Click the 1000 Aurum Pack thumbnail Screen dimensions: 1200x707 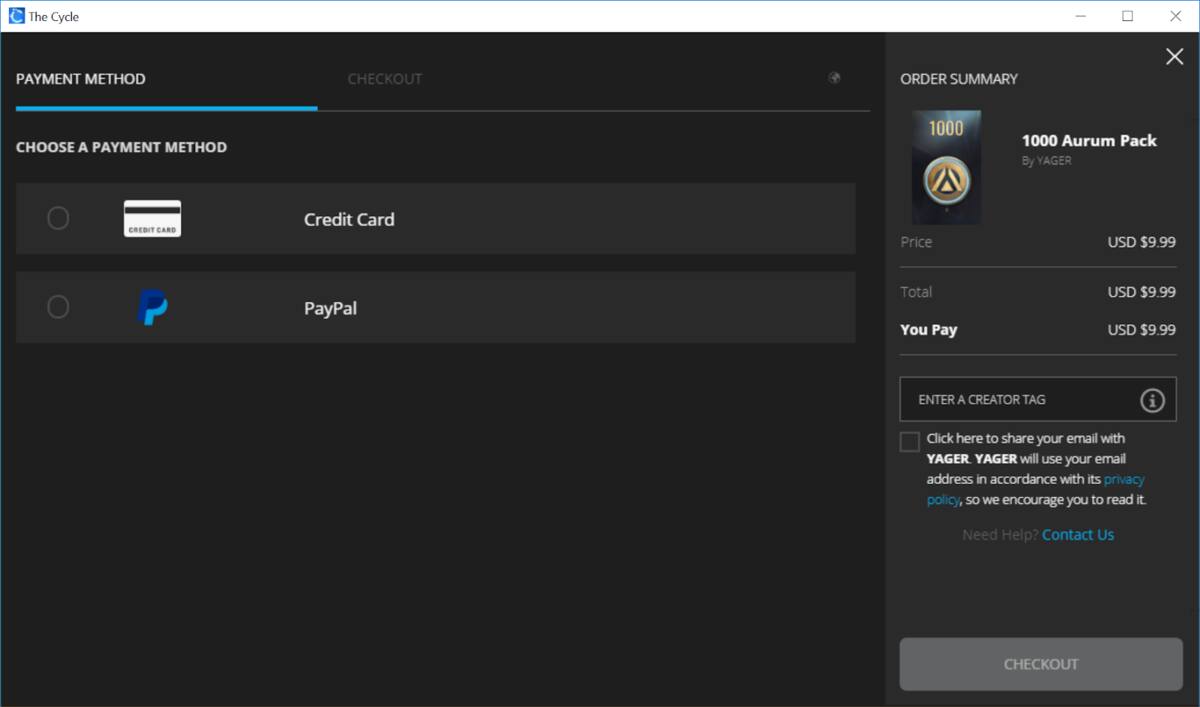946,167
